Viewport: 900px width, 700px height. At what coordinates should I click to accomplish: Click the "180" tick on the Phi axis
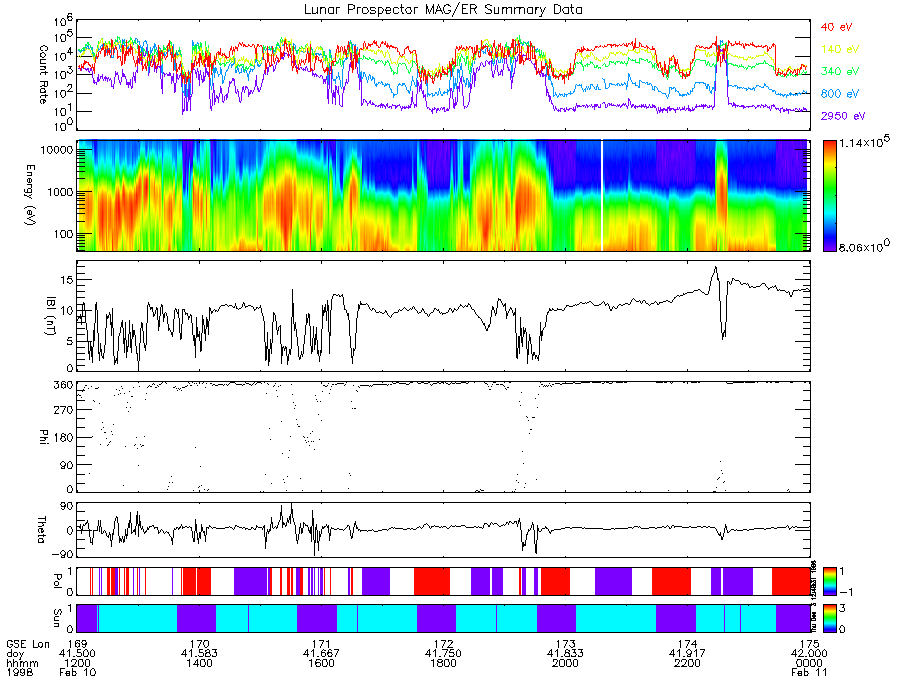pyautogui.click(x=64, y=438)
